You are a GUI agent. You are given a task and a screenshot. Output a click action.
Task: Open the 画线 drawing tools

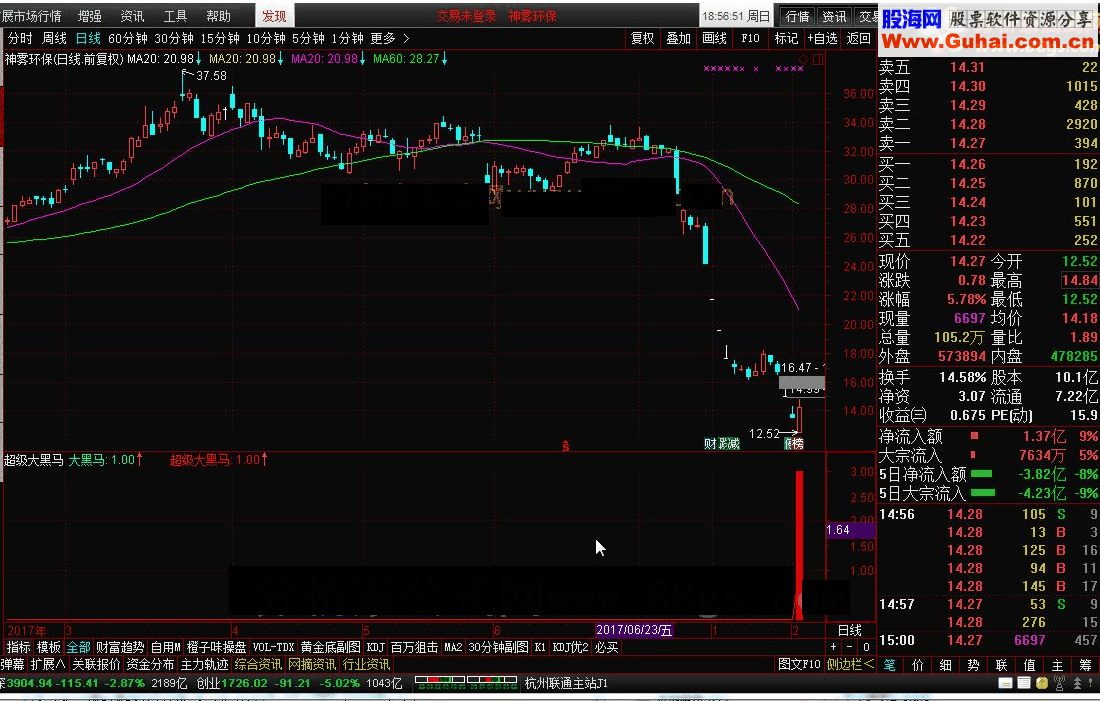(715, 39)
